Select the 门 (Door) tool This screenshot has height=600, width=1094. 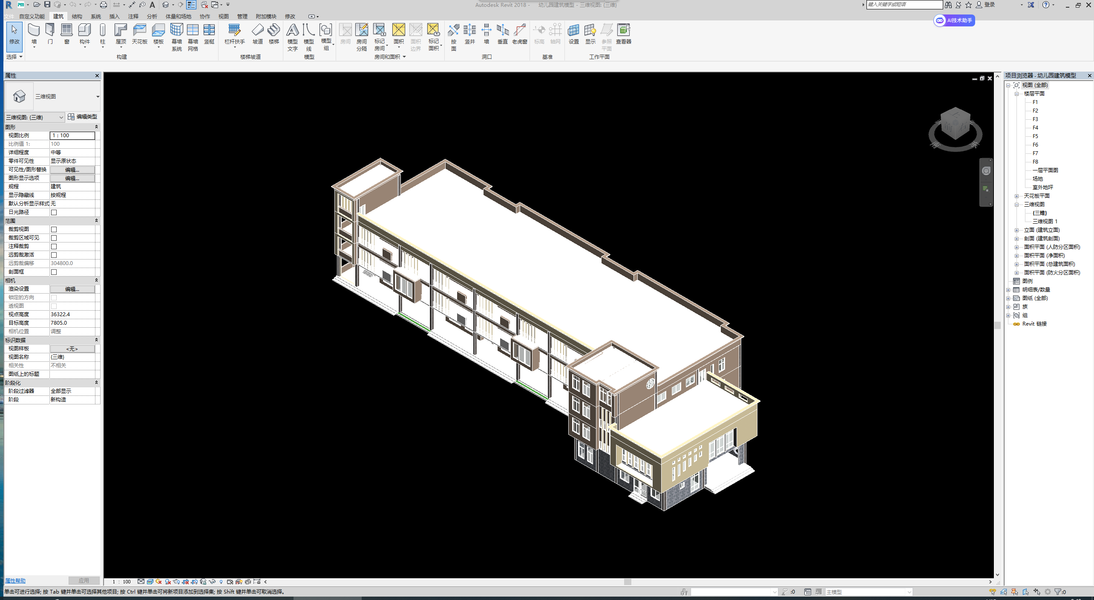[x=50, y=34]
